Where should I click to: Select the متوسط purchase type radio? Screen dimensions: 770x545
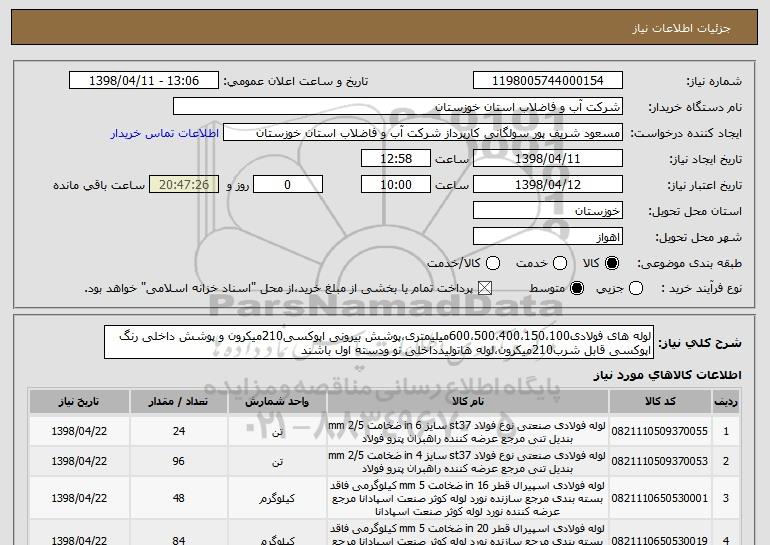tap(577, 288)
